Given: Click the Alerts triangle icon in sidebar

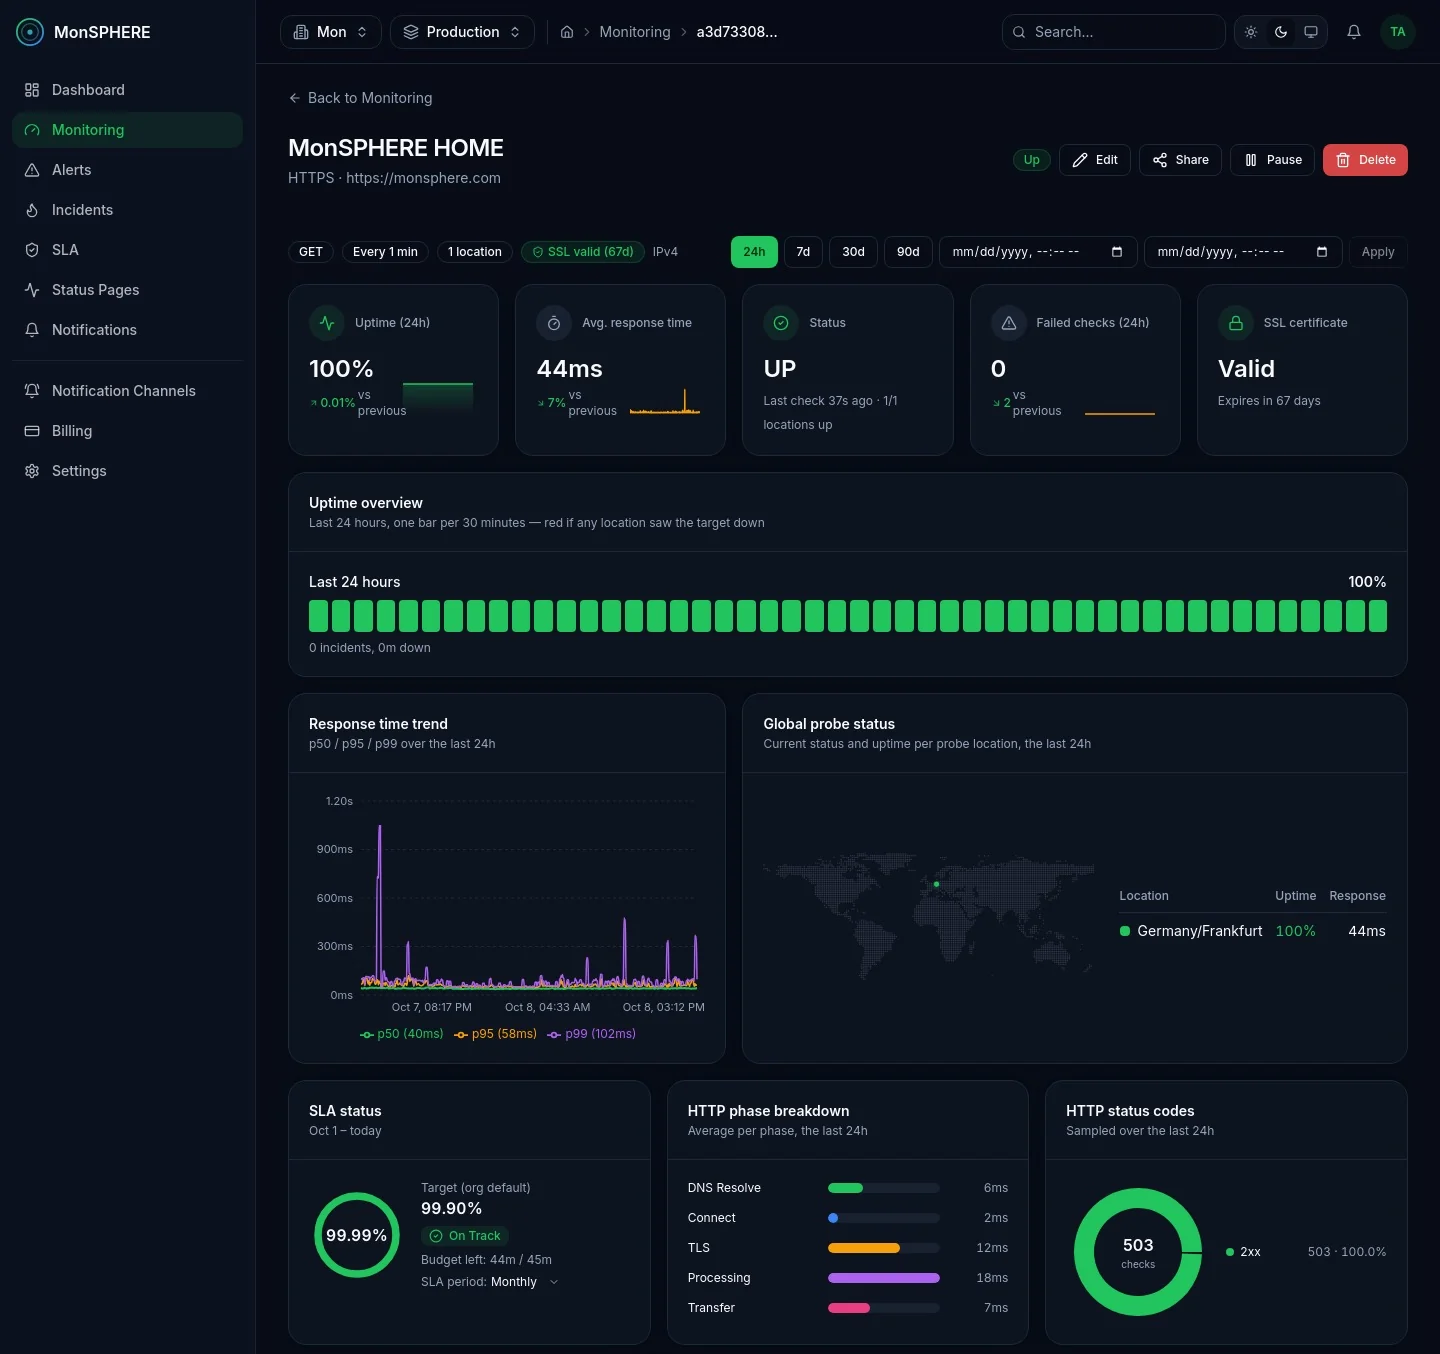Looking at the screenshot, I should coord(32,170).
